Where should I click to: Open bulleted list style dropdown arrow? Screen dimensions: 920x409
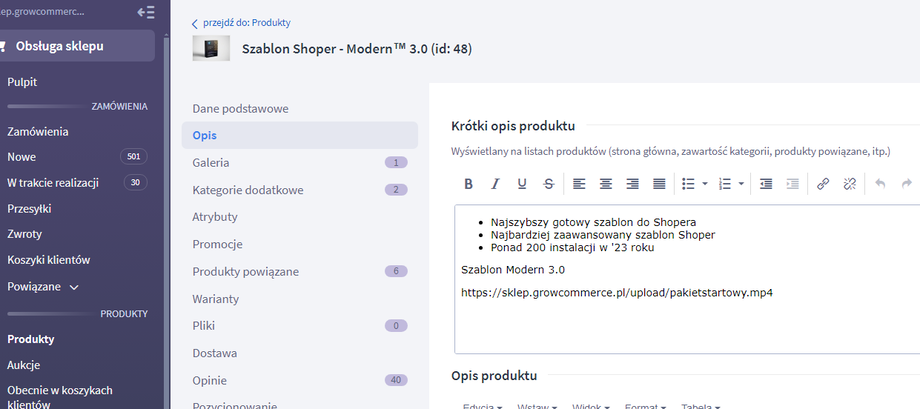(705, 184)
